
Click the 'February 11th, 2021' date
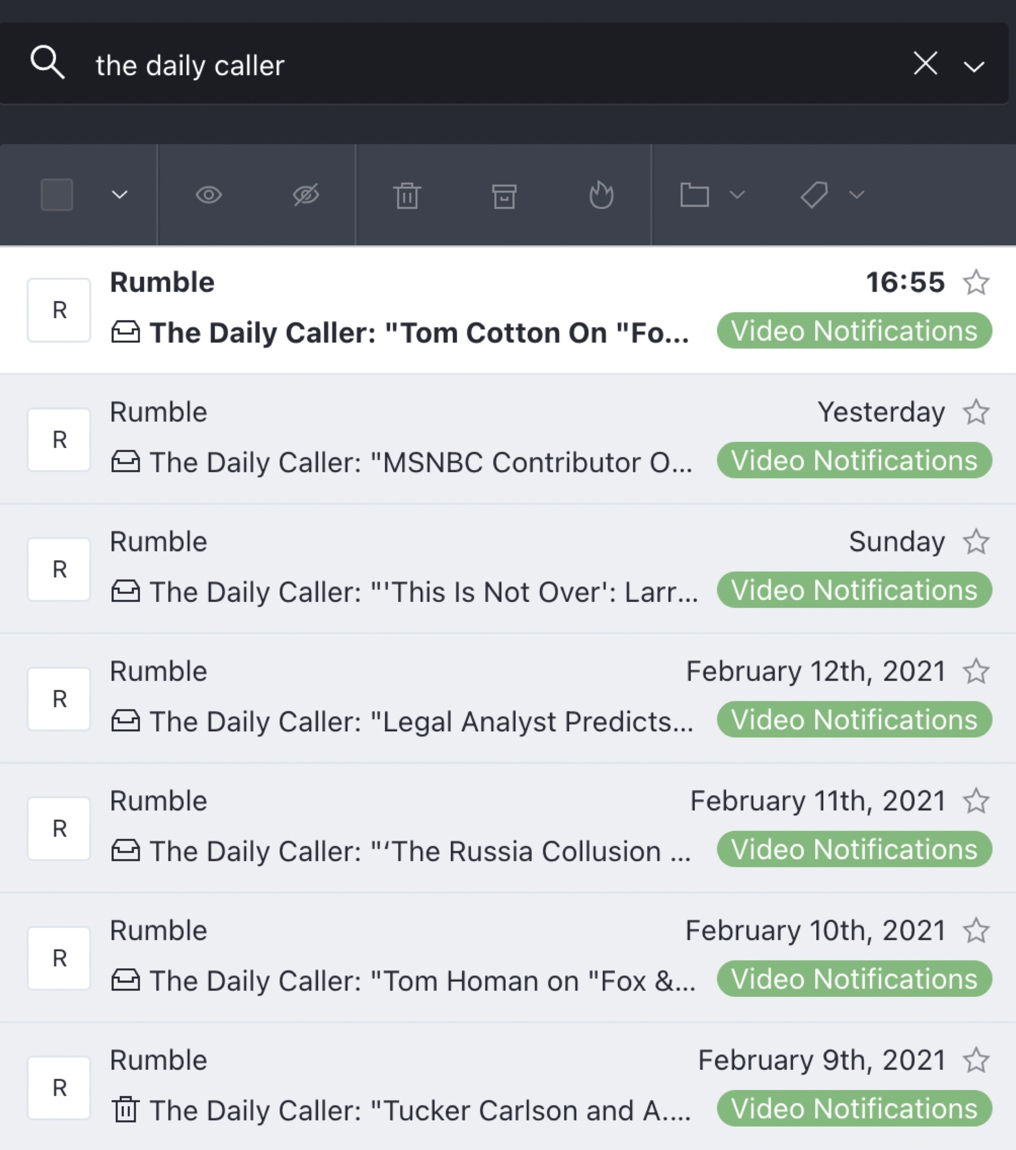click(818, 801)
